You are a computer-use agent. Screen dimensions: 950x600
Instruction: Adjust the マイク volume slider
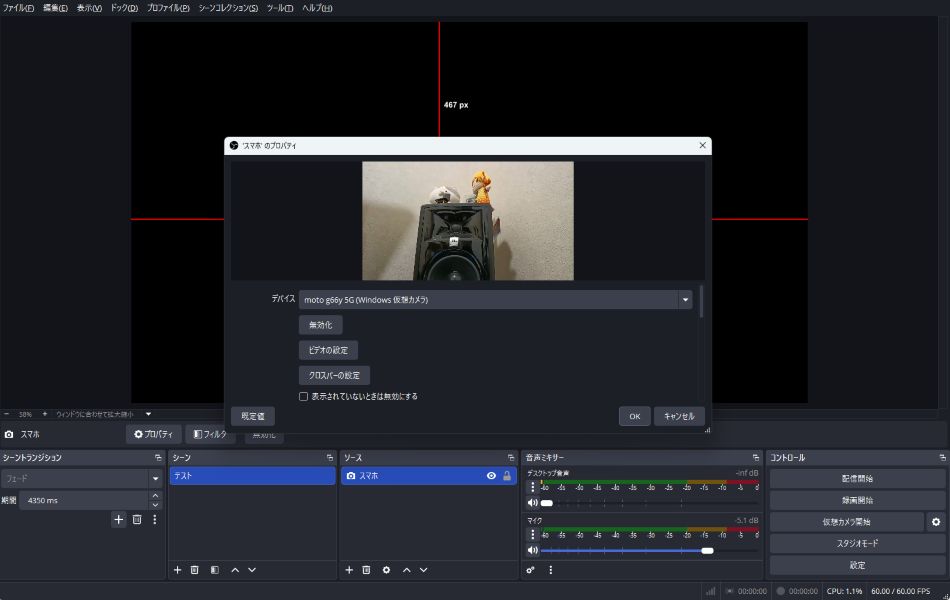pos(707,550)
